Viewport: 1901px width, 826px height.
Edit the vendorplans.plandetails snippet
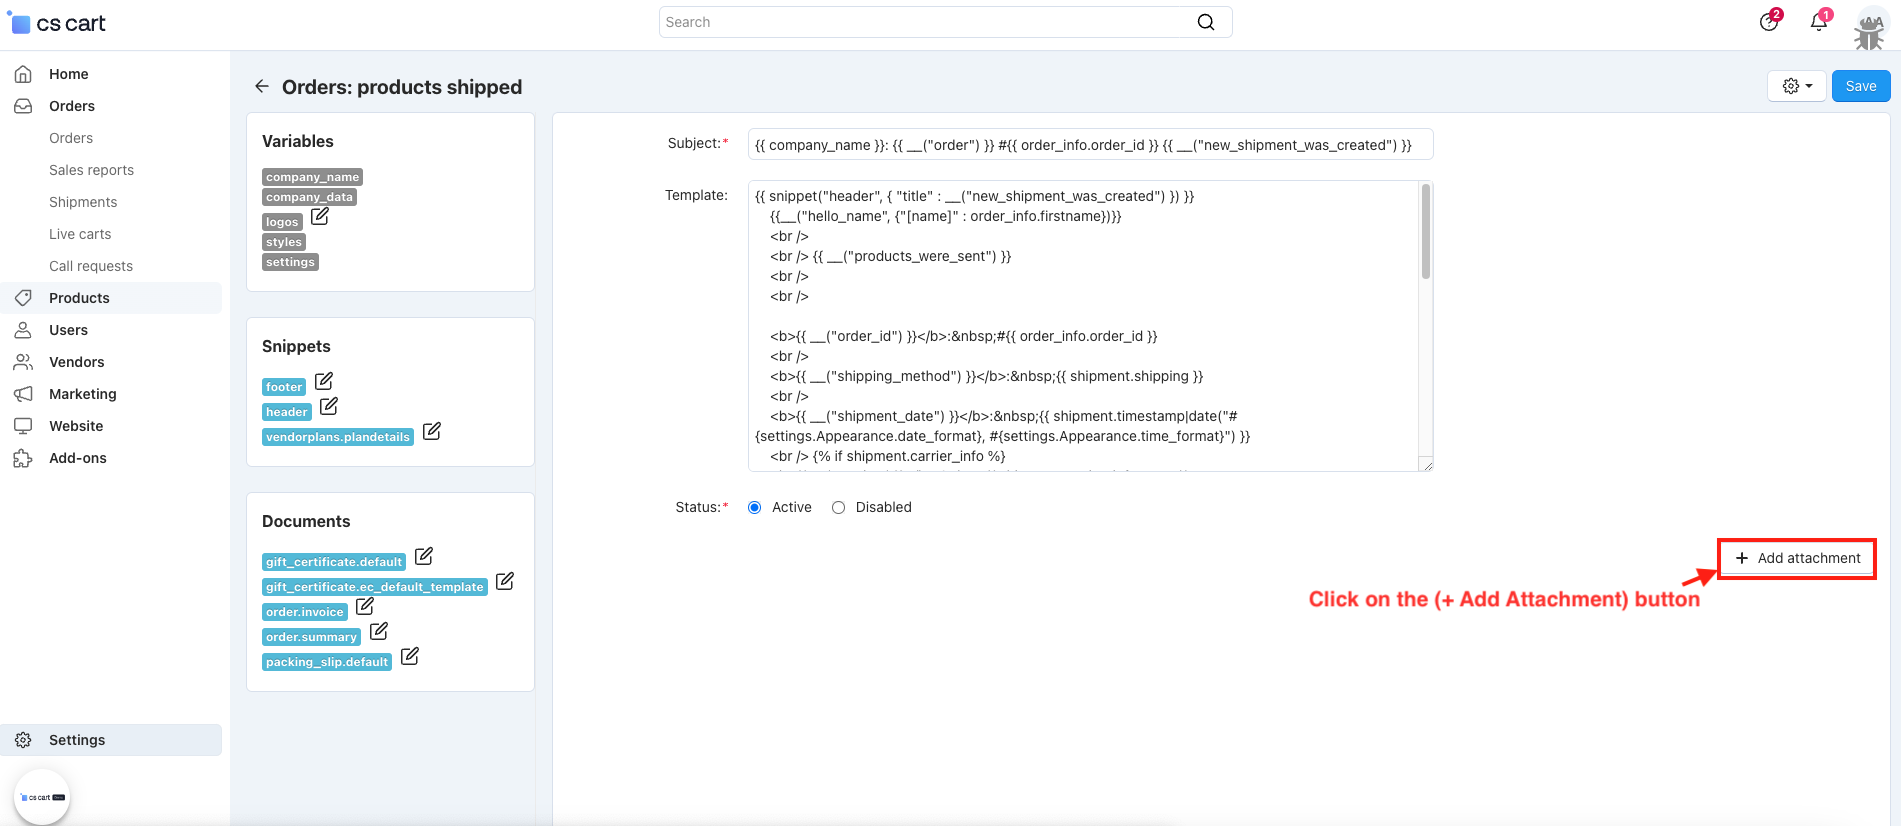pos(432,431)
